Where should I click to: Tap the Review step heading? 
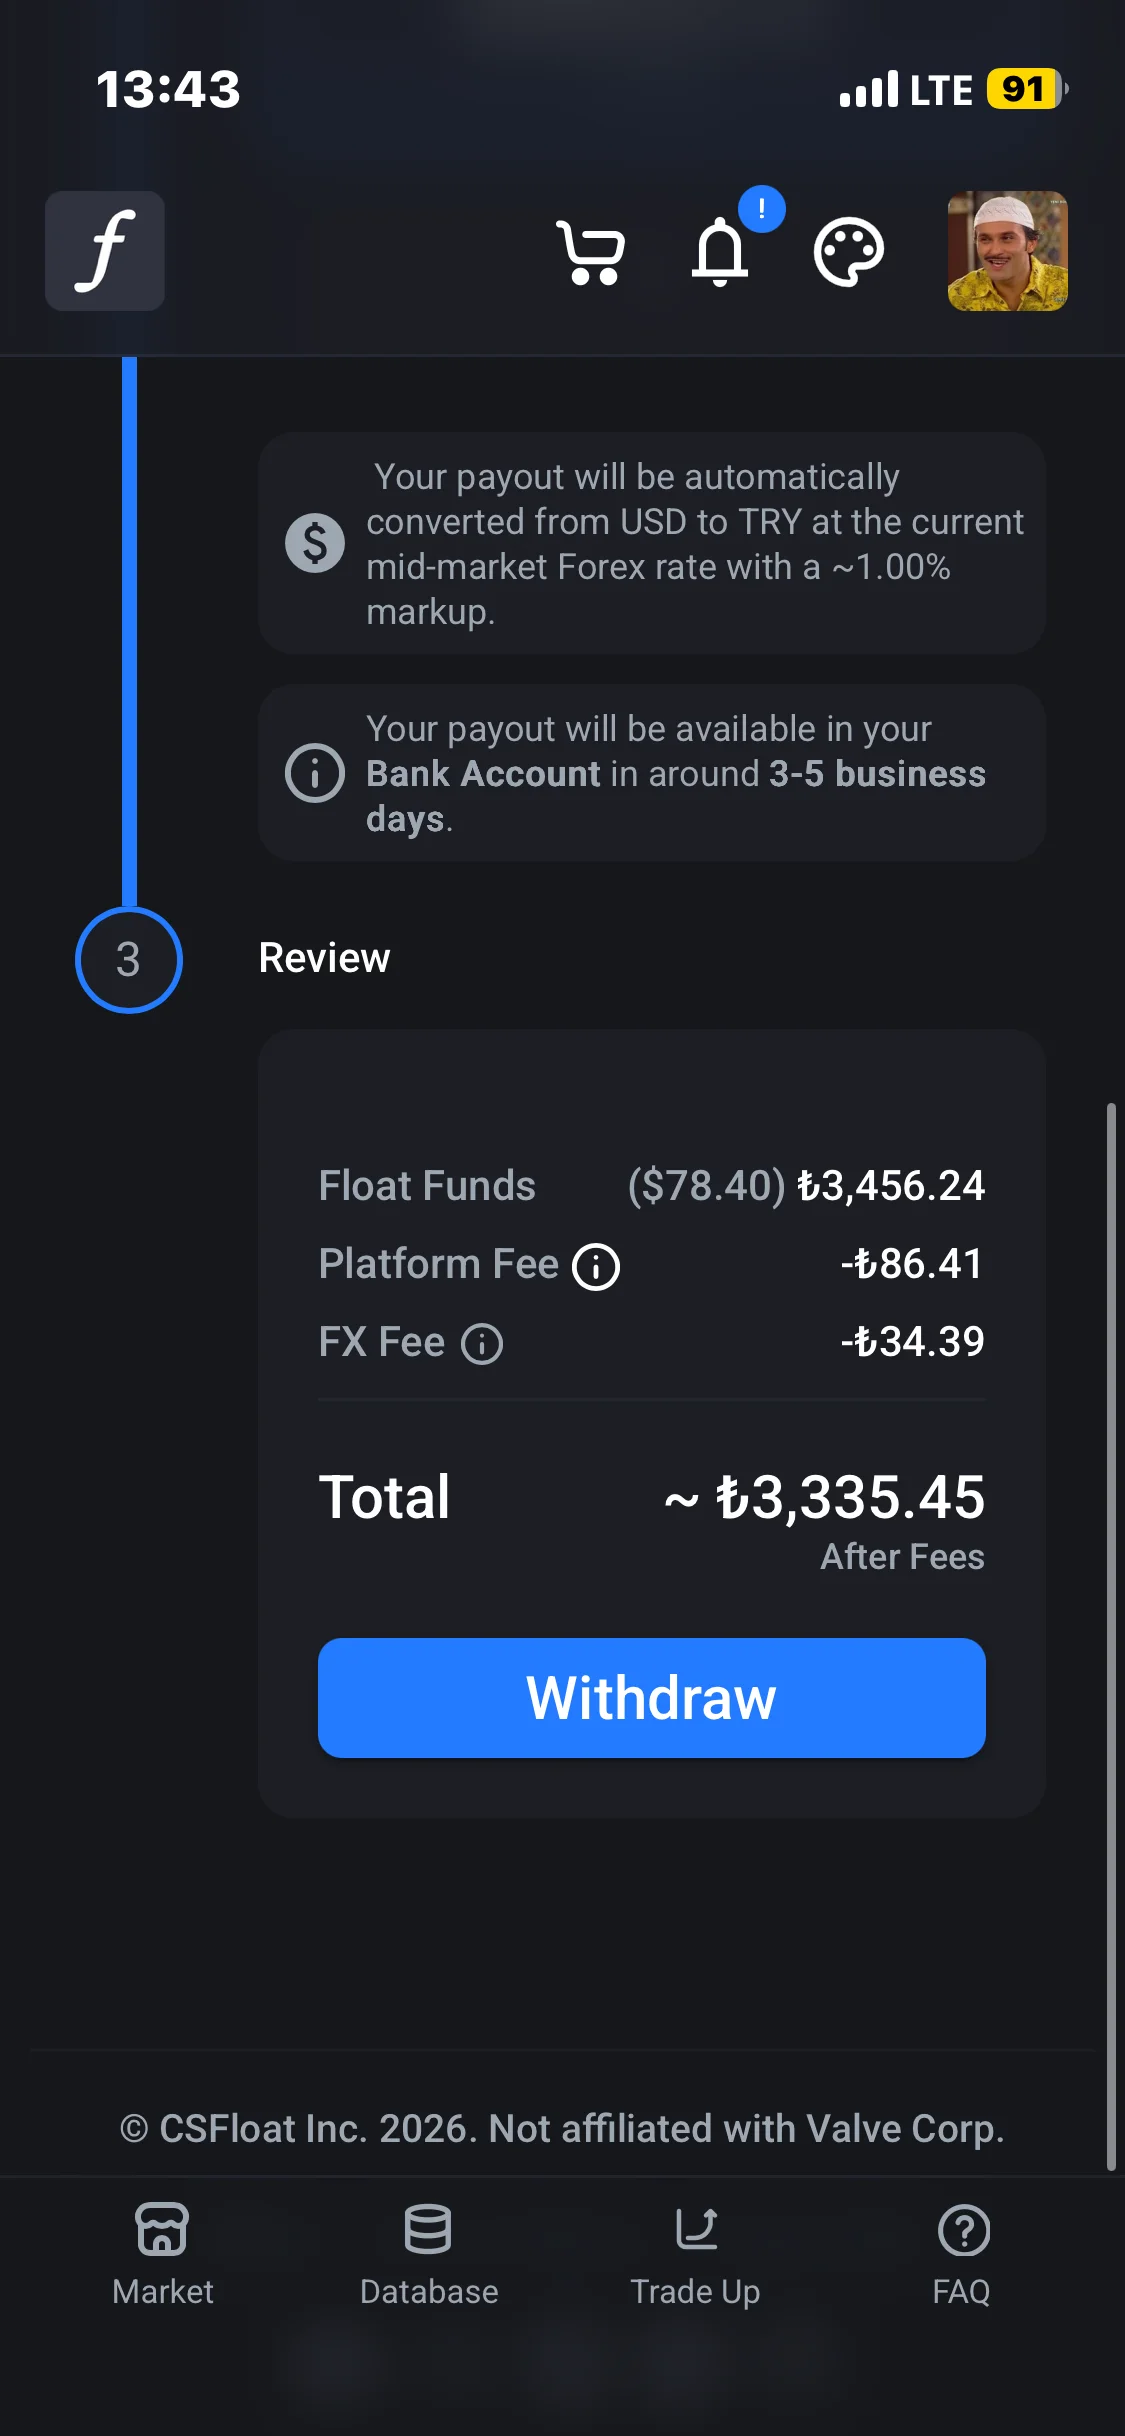click(x=324, y=958)
